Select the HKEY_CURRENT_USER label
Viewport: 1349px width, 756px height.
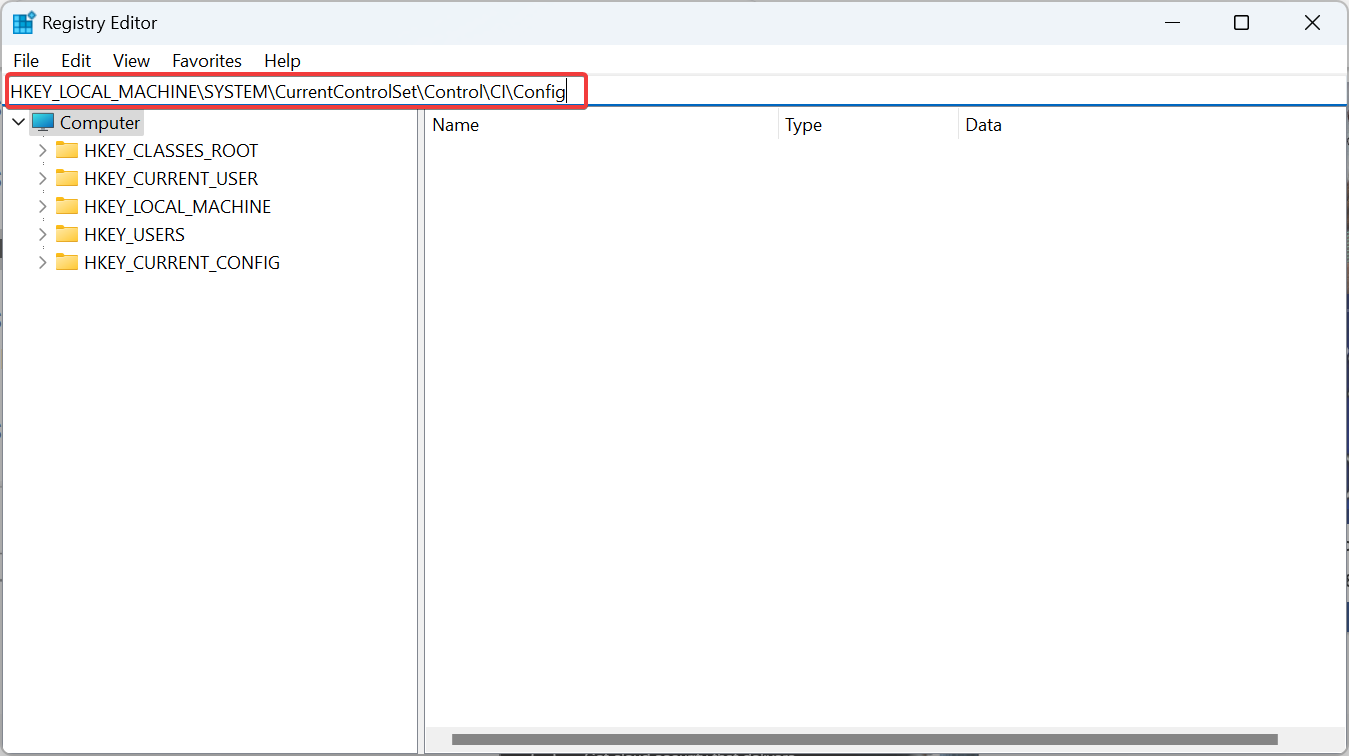point(171,179)
